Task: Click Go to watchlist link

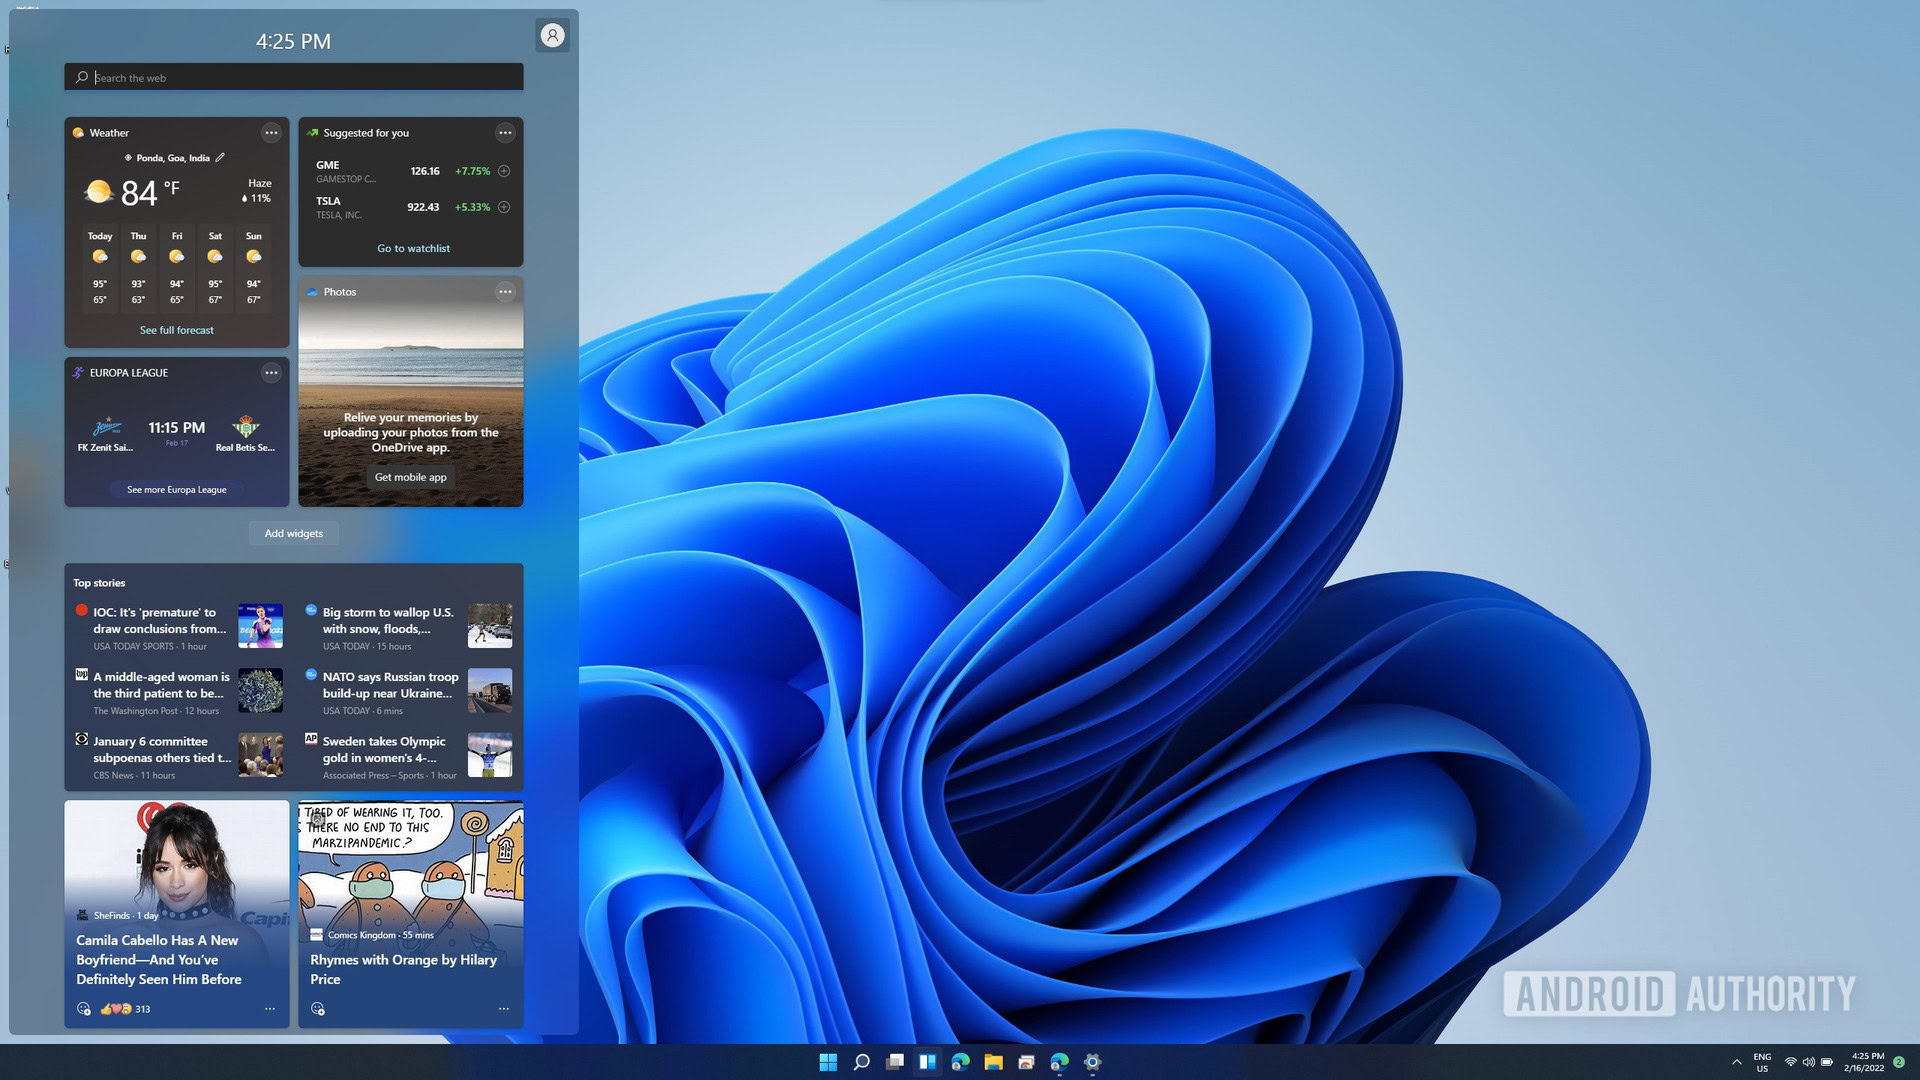Action: 413,248
